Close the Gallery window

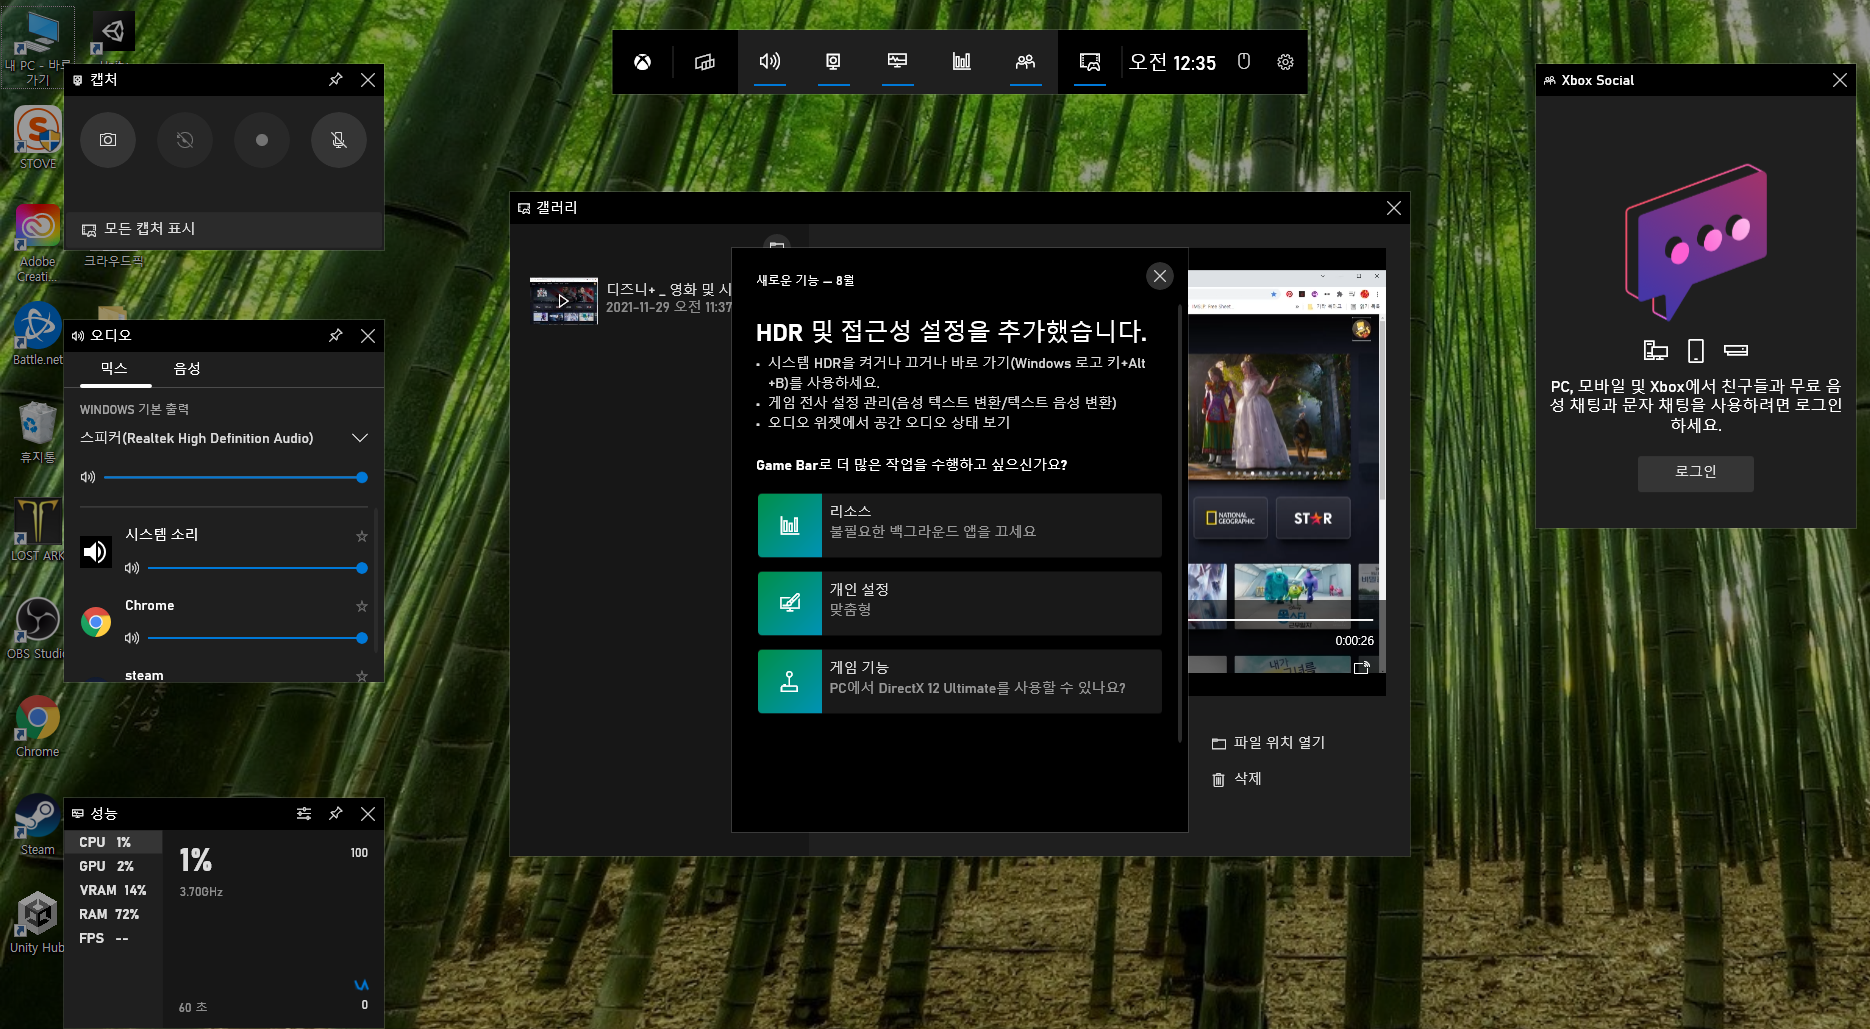(1394, 208)
